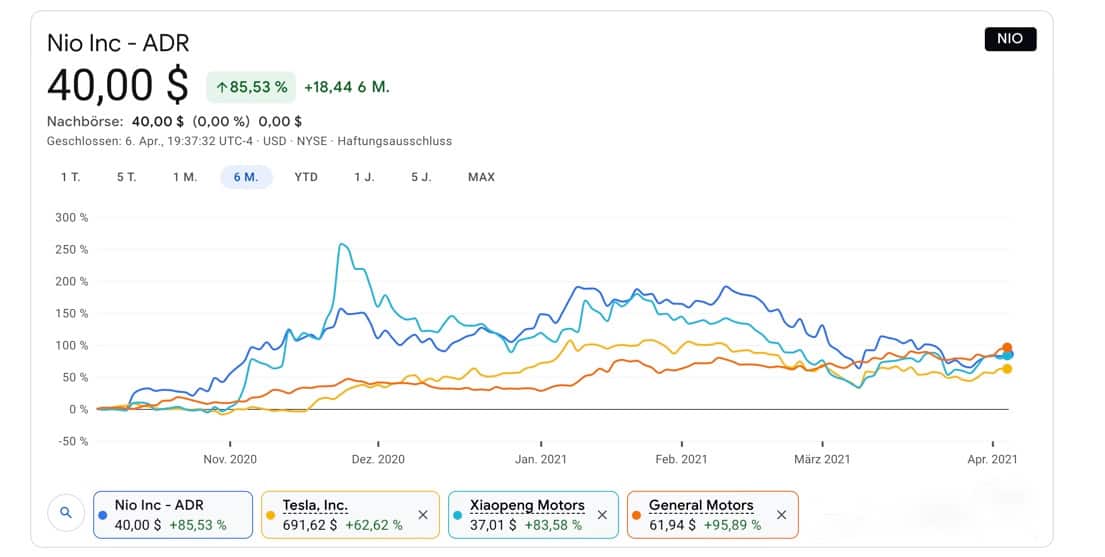The width and height of the screenshot is (1105, 557).
Task: Switch chart to 5 J. range
Action: point(421,177)
